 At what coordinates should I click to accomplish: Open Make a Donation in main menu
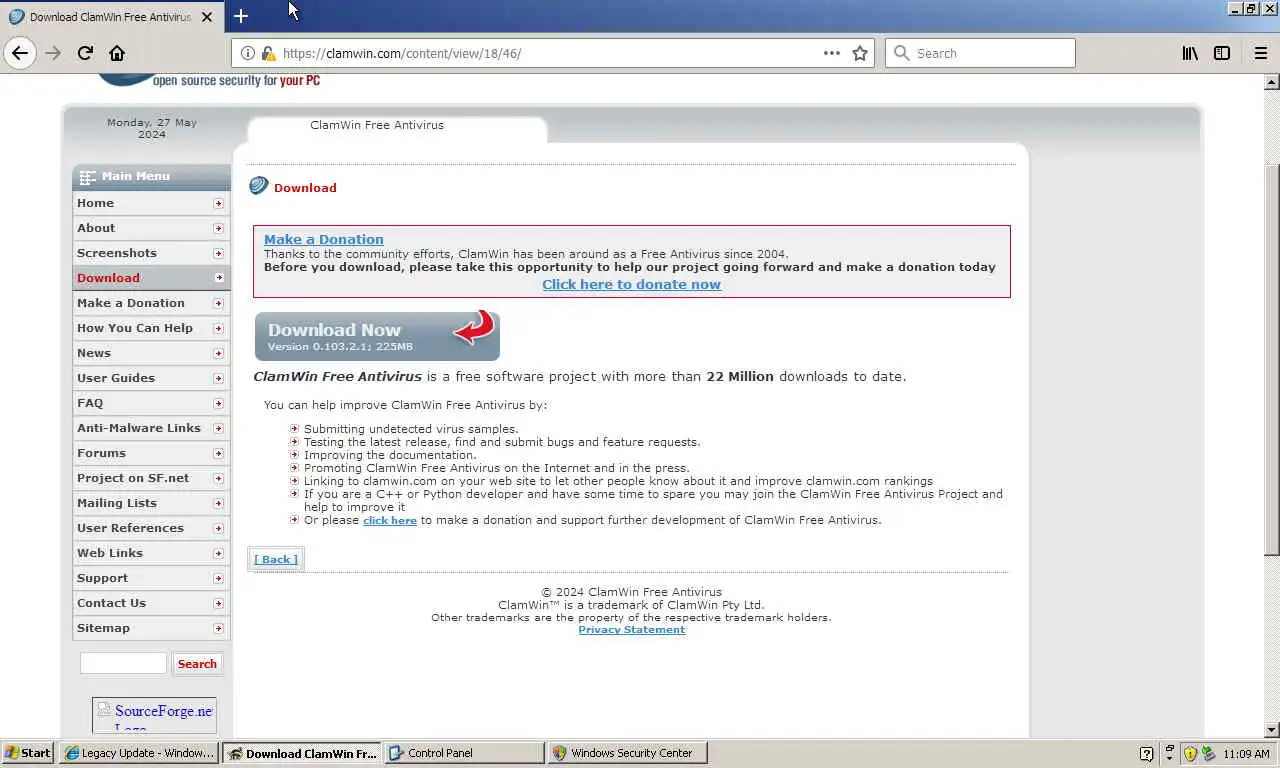click(151, 303)
